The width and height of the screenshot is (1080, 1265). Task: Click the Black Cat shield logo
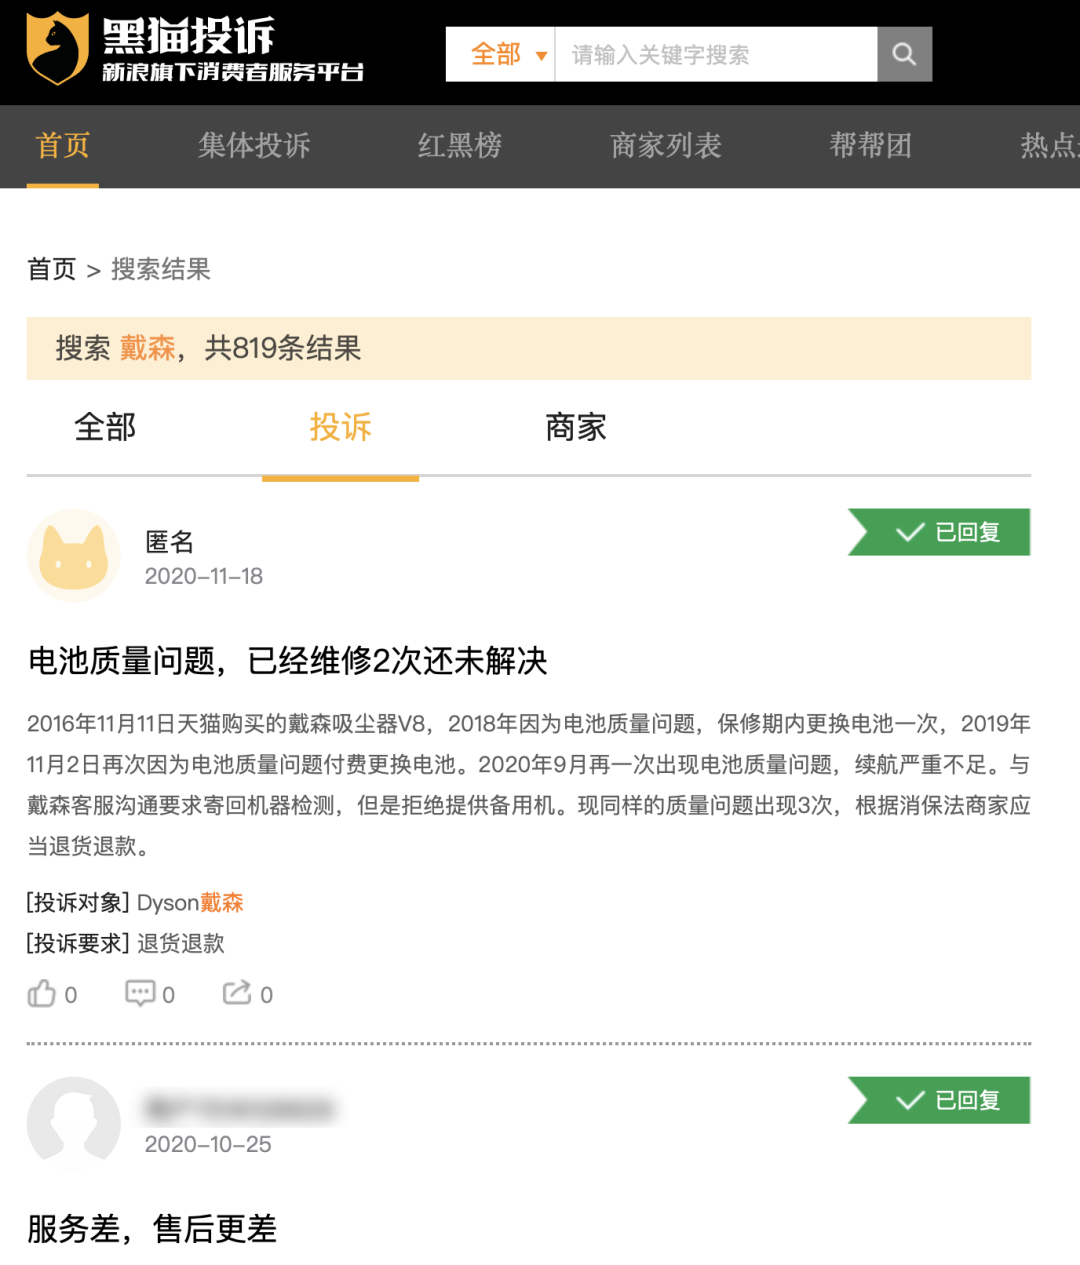[58, 49]
